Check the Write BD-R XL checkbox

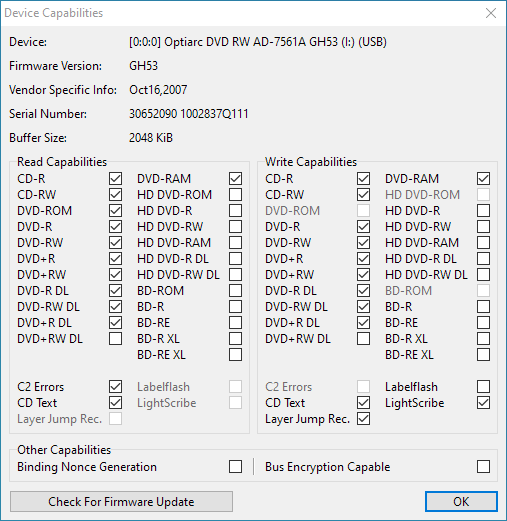[483, 339]
